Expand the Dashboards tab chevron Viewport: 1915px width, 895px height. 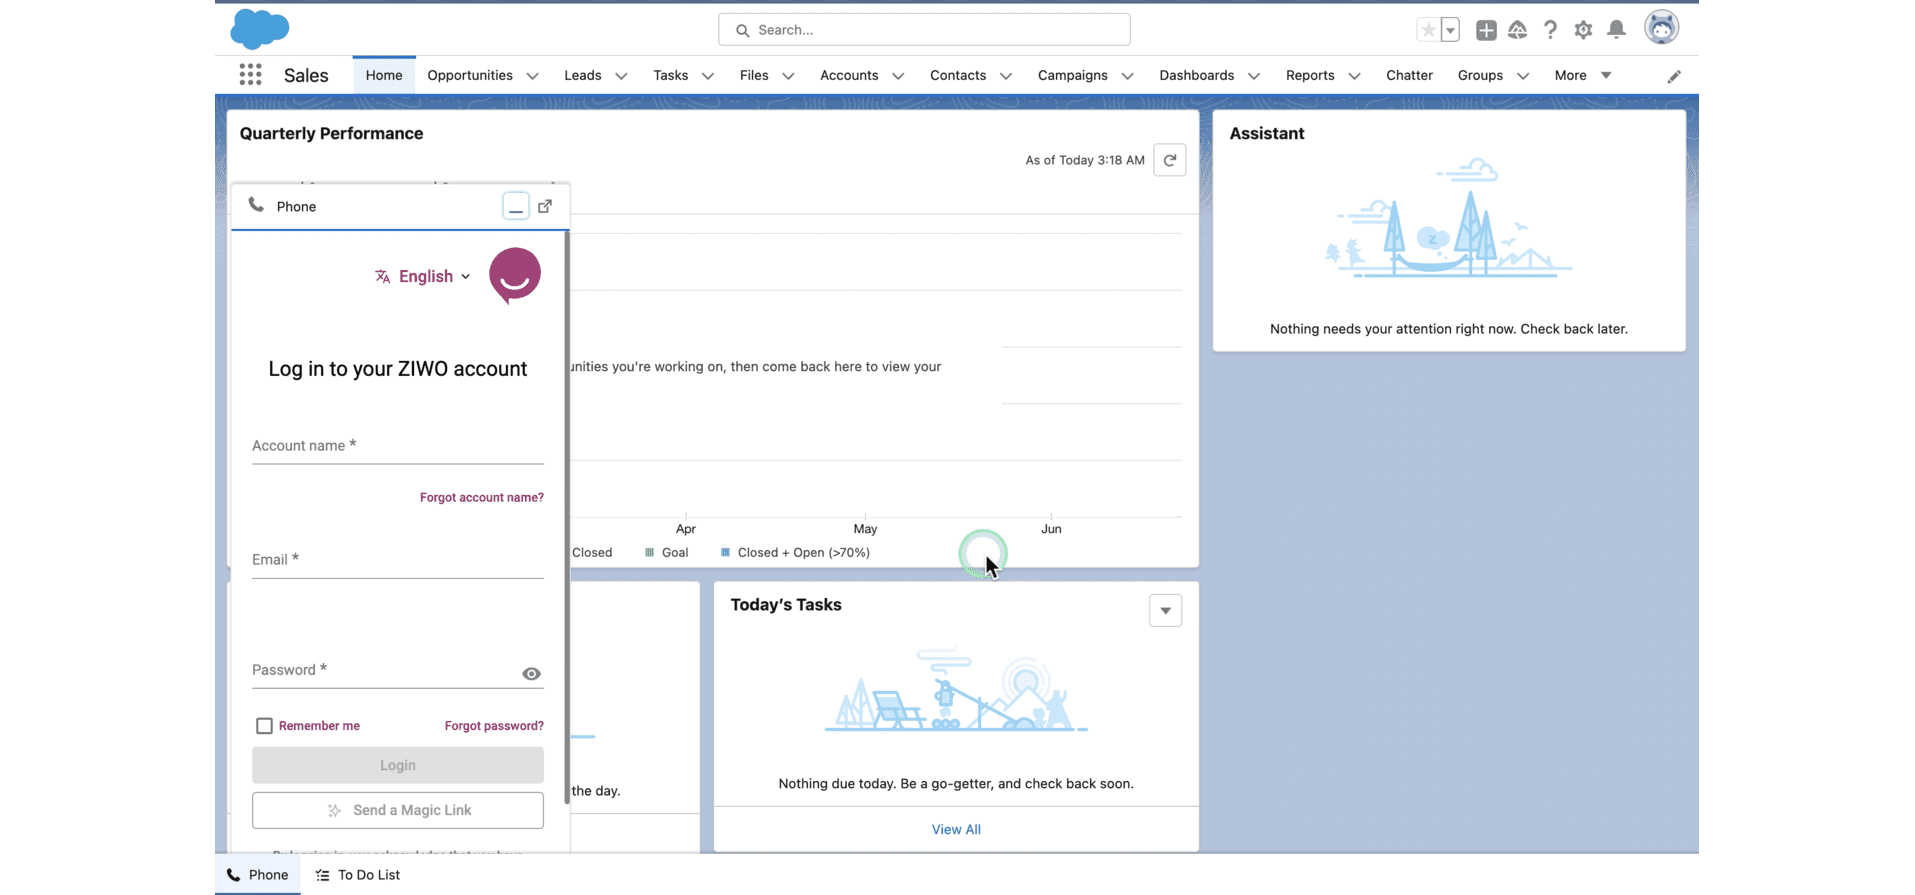[x=1254, y=76]
